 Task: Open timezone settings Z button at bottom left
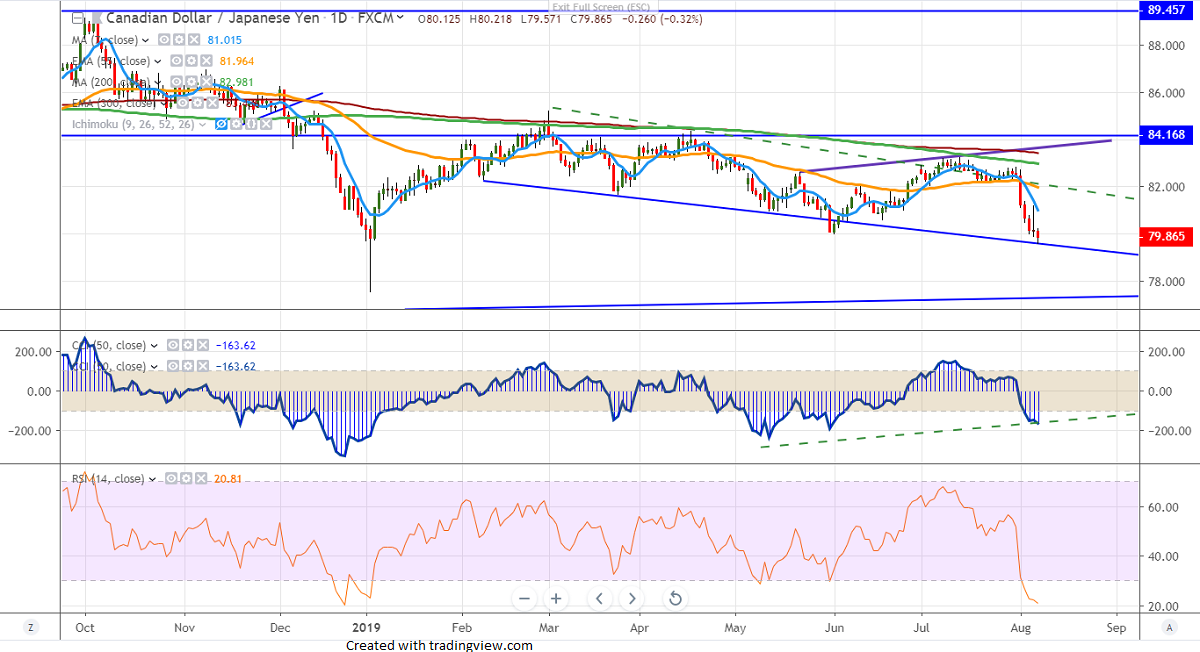(31, 627)
